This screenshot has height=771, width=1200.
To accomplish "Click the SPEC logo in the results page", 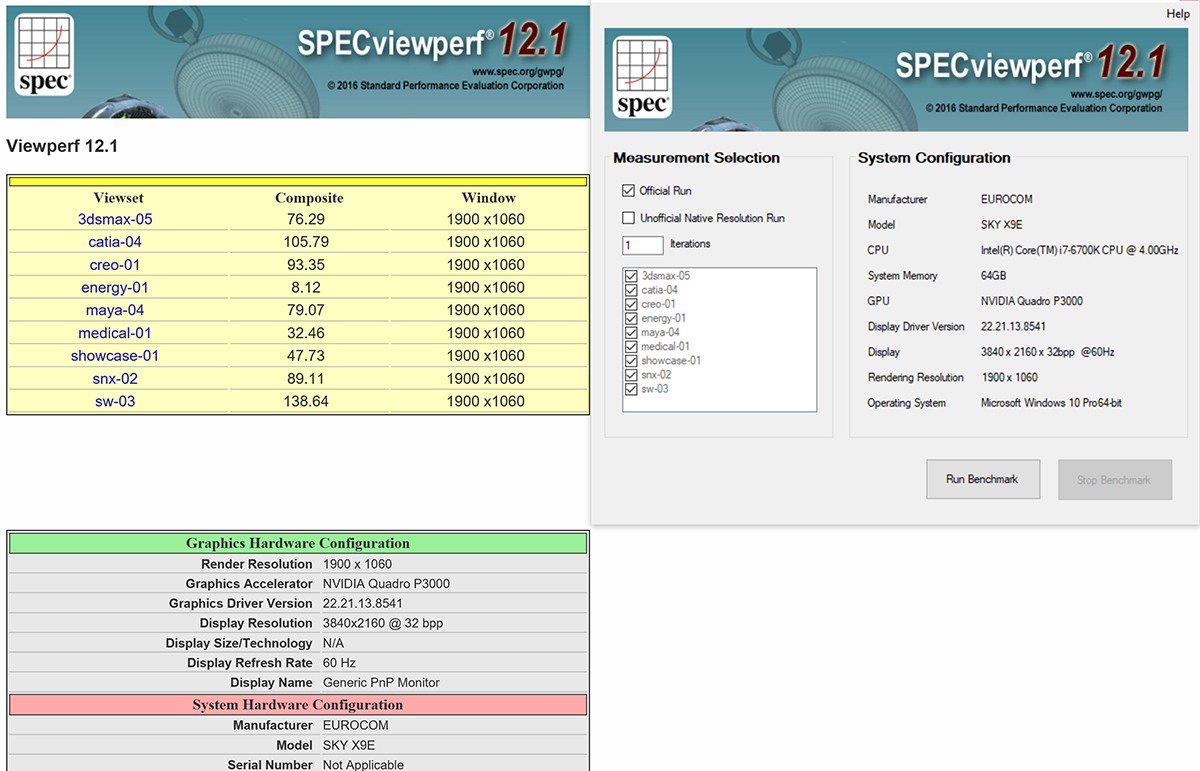I will pyautogui.click(x=45, y=55).
